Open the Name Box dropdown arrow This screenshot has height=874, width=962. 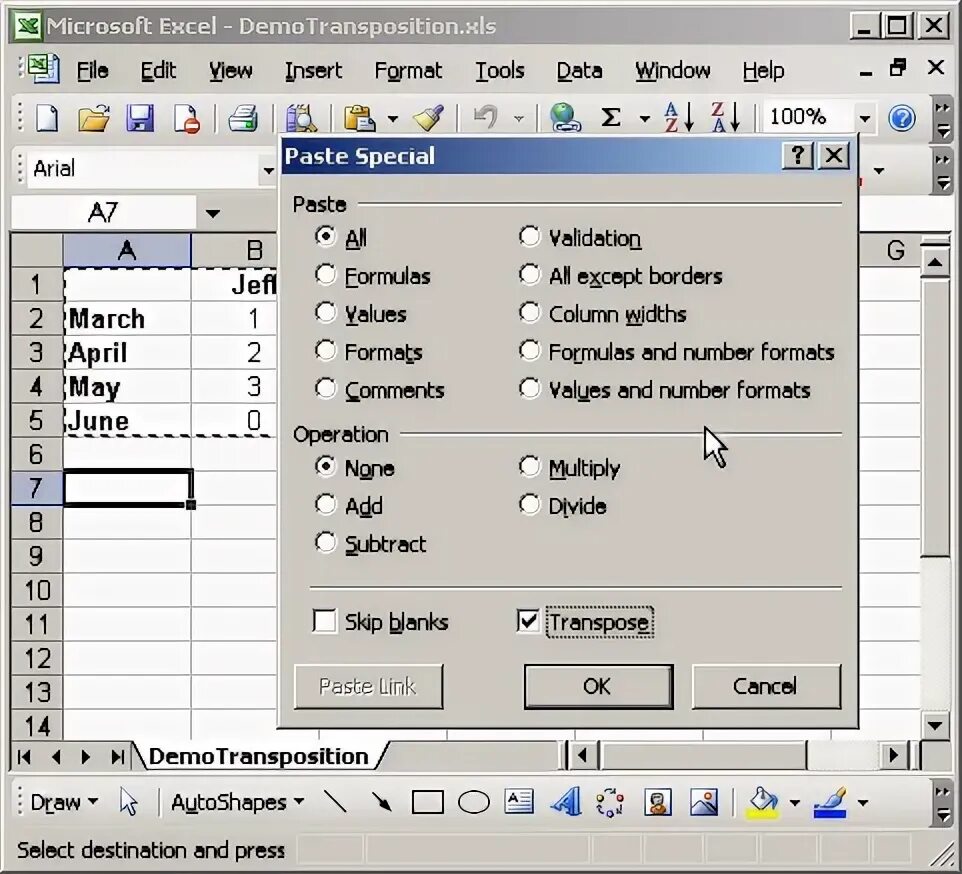[212, 213]
